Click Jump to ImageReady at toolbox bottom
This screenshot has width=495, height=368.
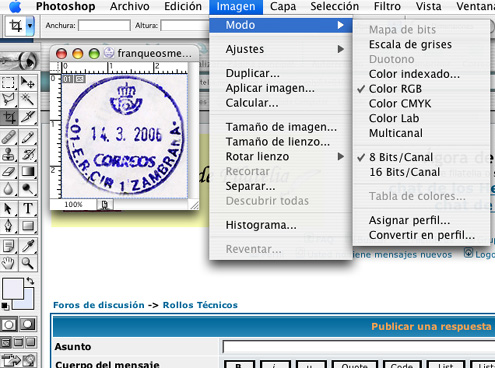tap(18, 360)
